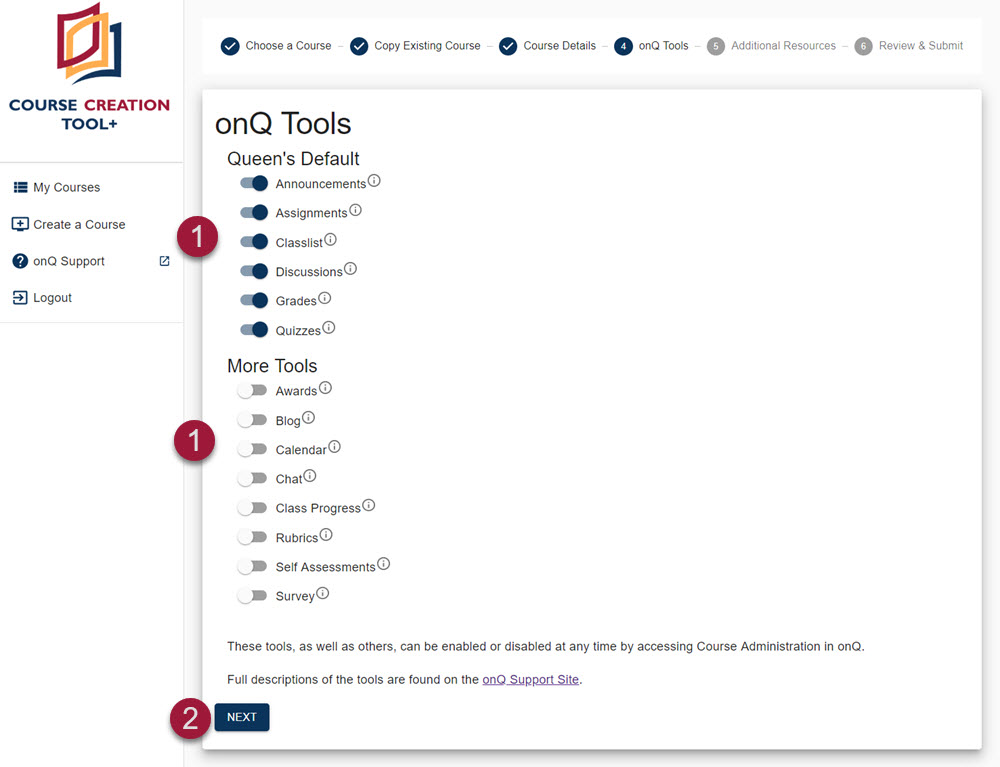
Task: Toggle off the Discussions switch
Action: click(x=253, y=271)
